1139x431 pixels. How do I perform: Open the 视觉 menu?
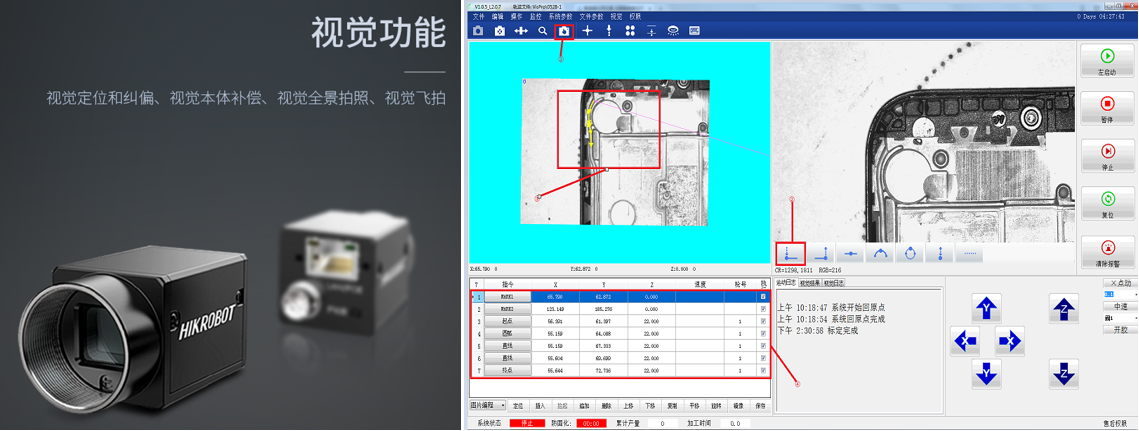(616, 16)
